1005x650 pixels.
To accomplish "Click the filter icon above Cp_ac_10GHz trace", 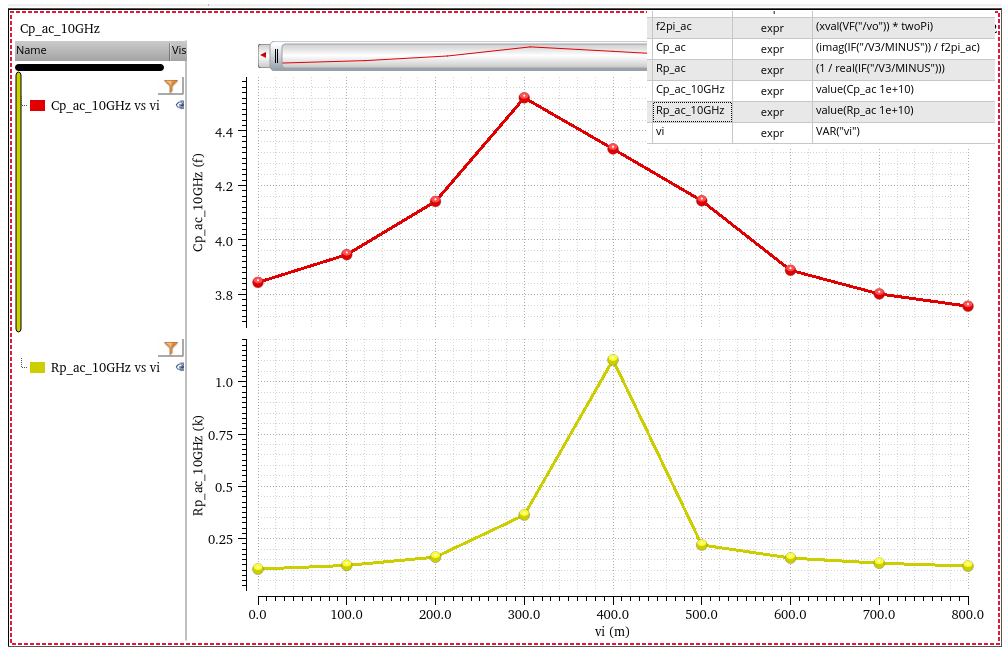I will click(x=171, y=87).
